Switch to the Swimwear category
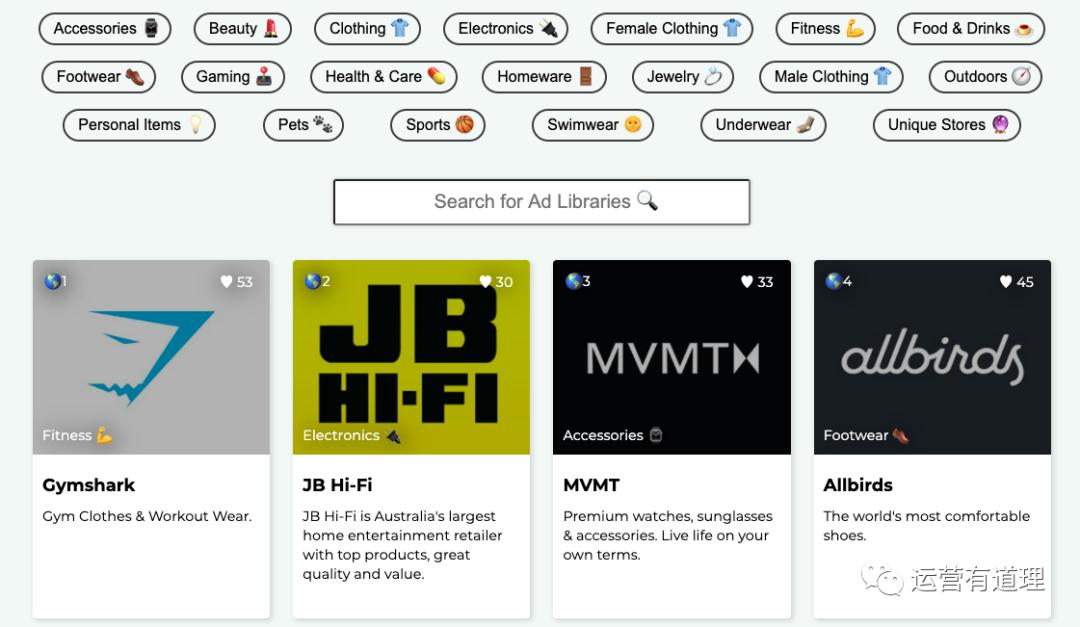Screen dimensions: 1080x627 593,125
